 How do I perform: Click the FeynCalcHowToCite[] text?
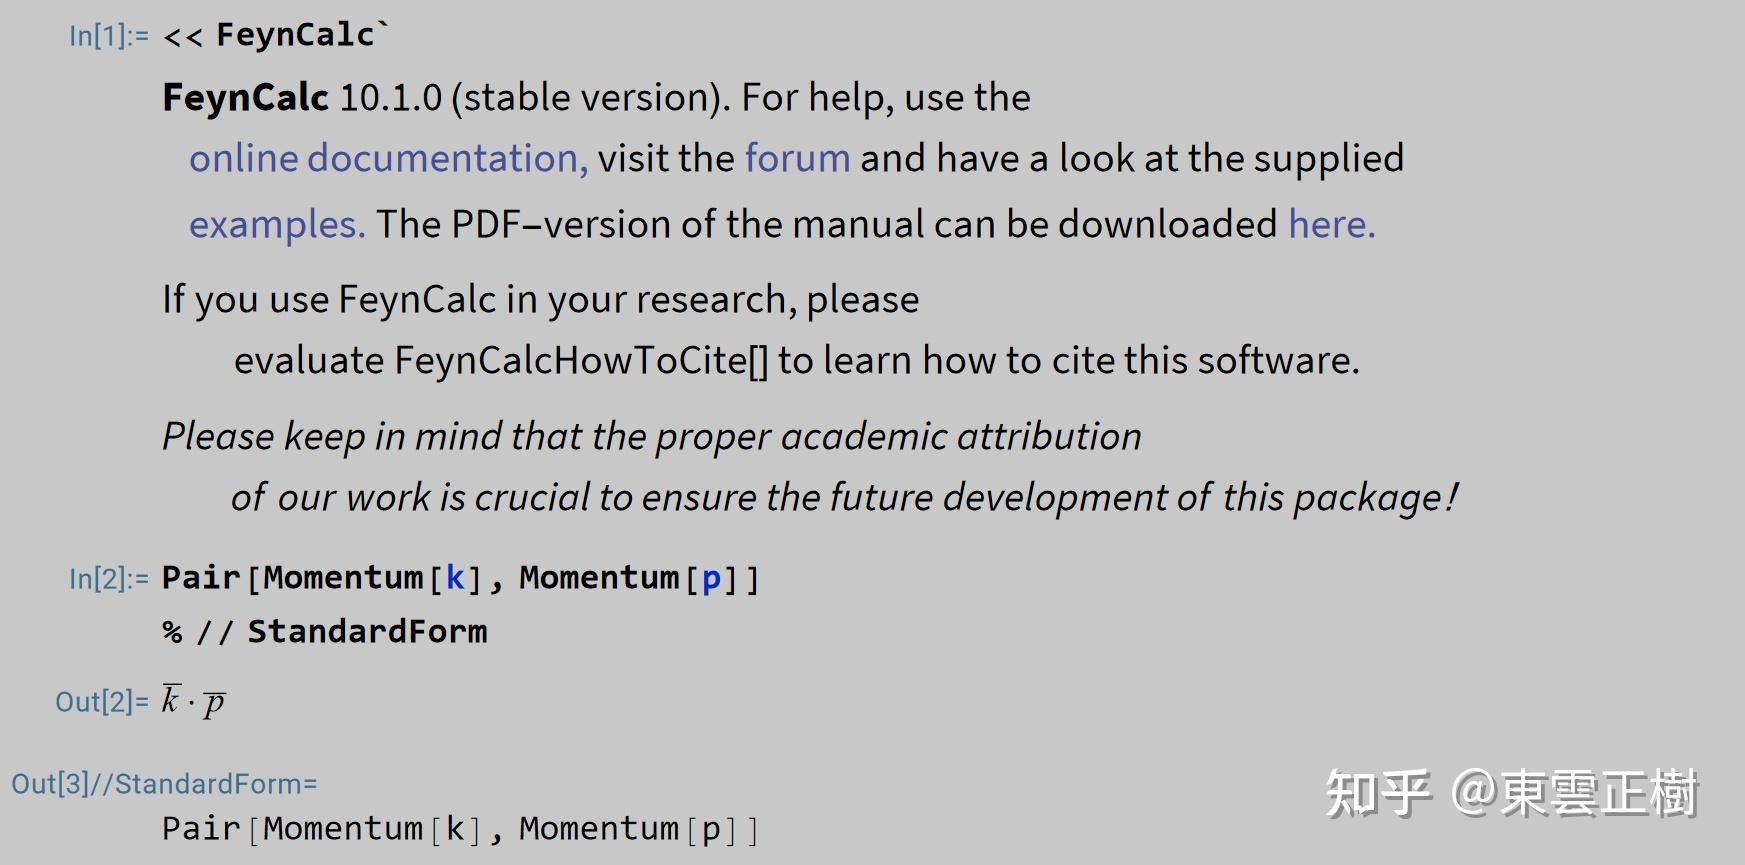[x=581, y=361]
